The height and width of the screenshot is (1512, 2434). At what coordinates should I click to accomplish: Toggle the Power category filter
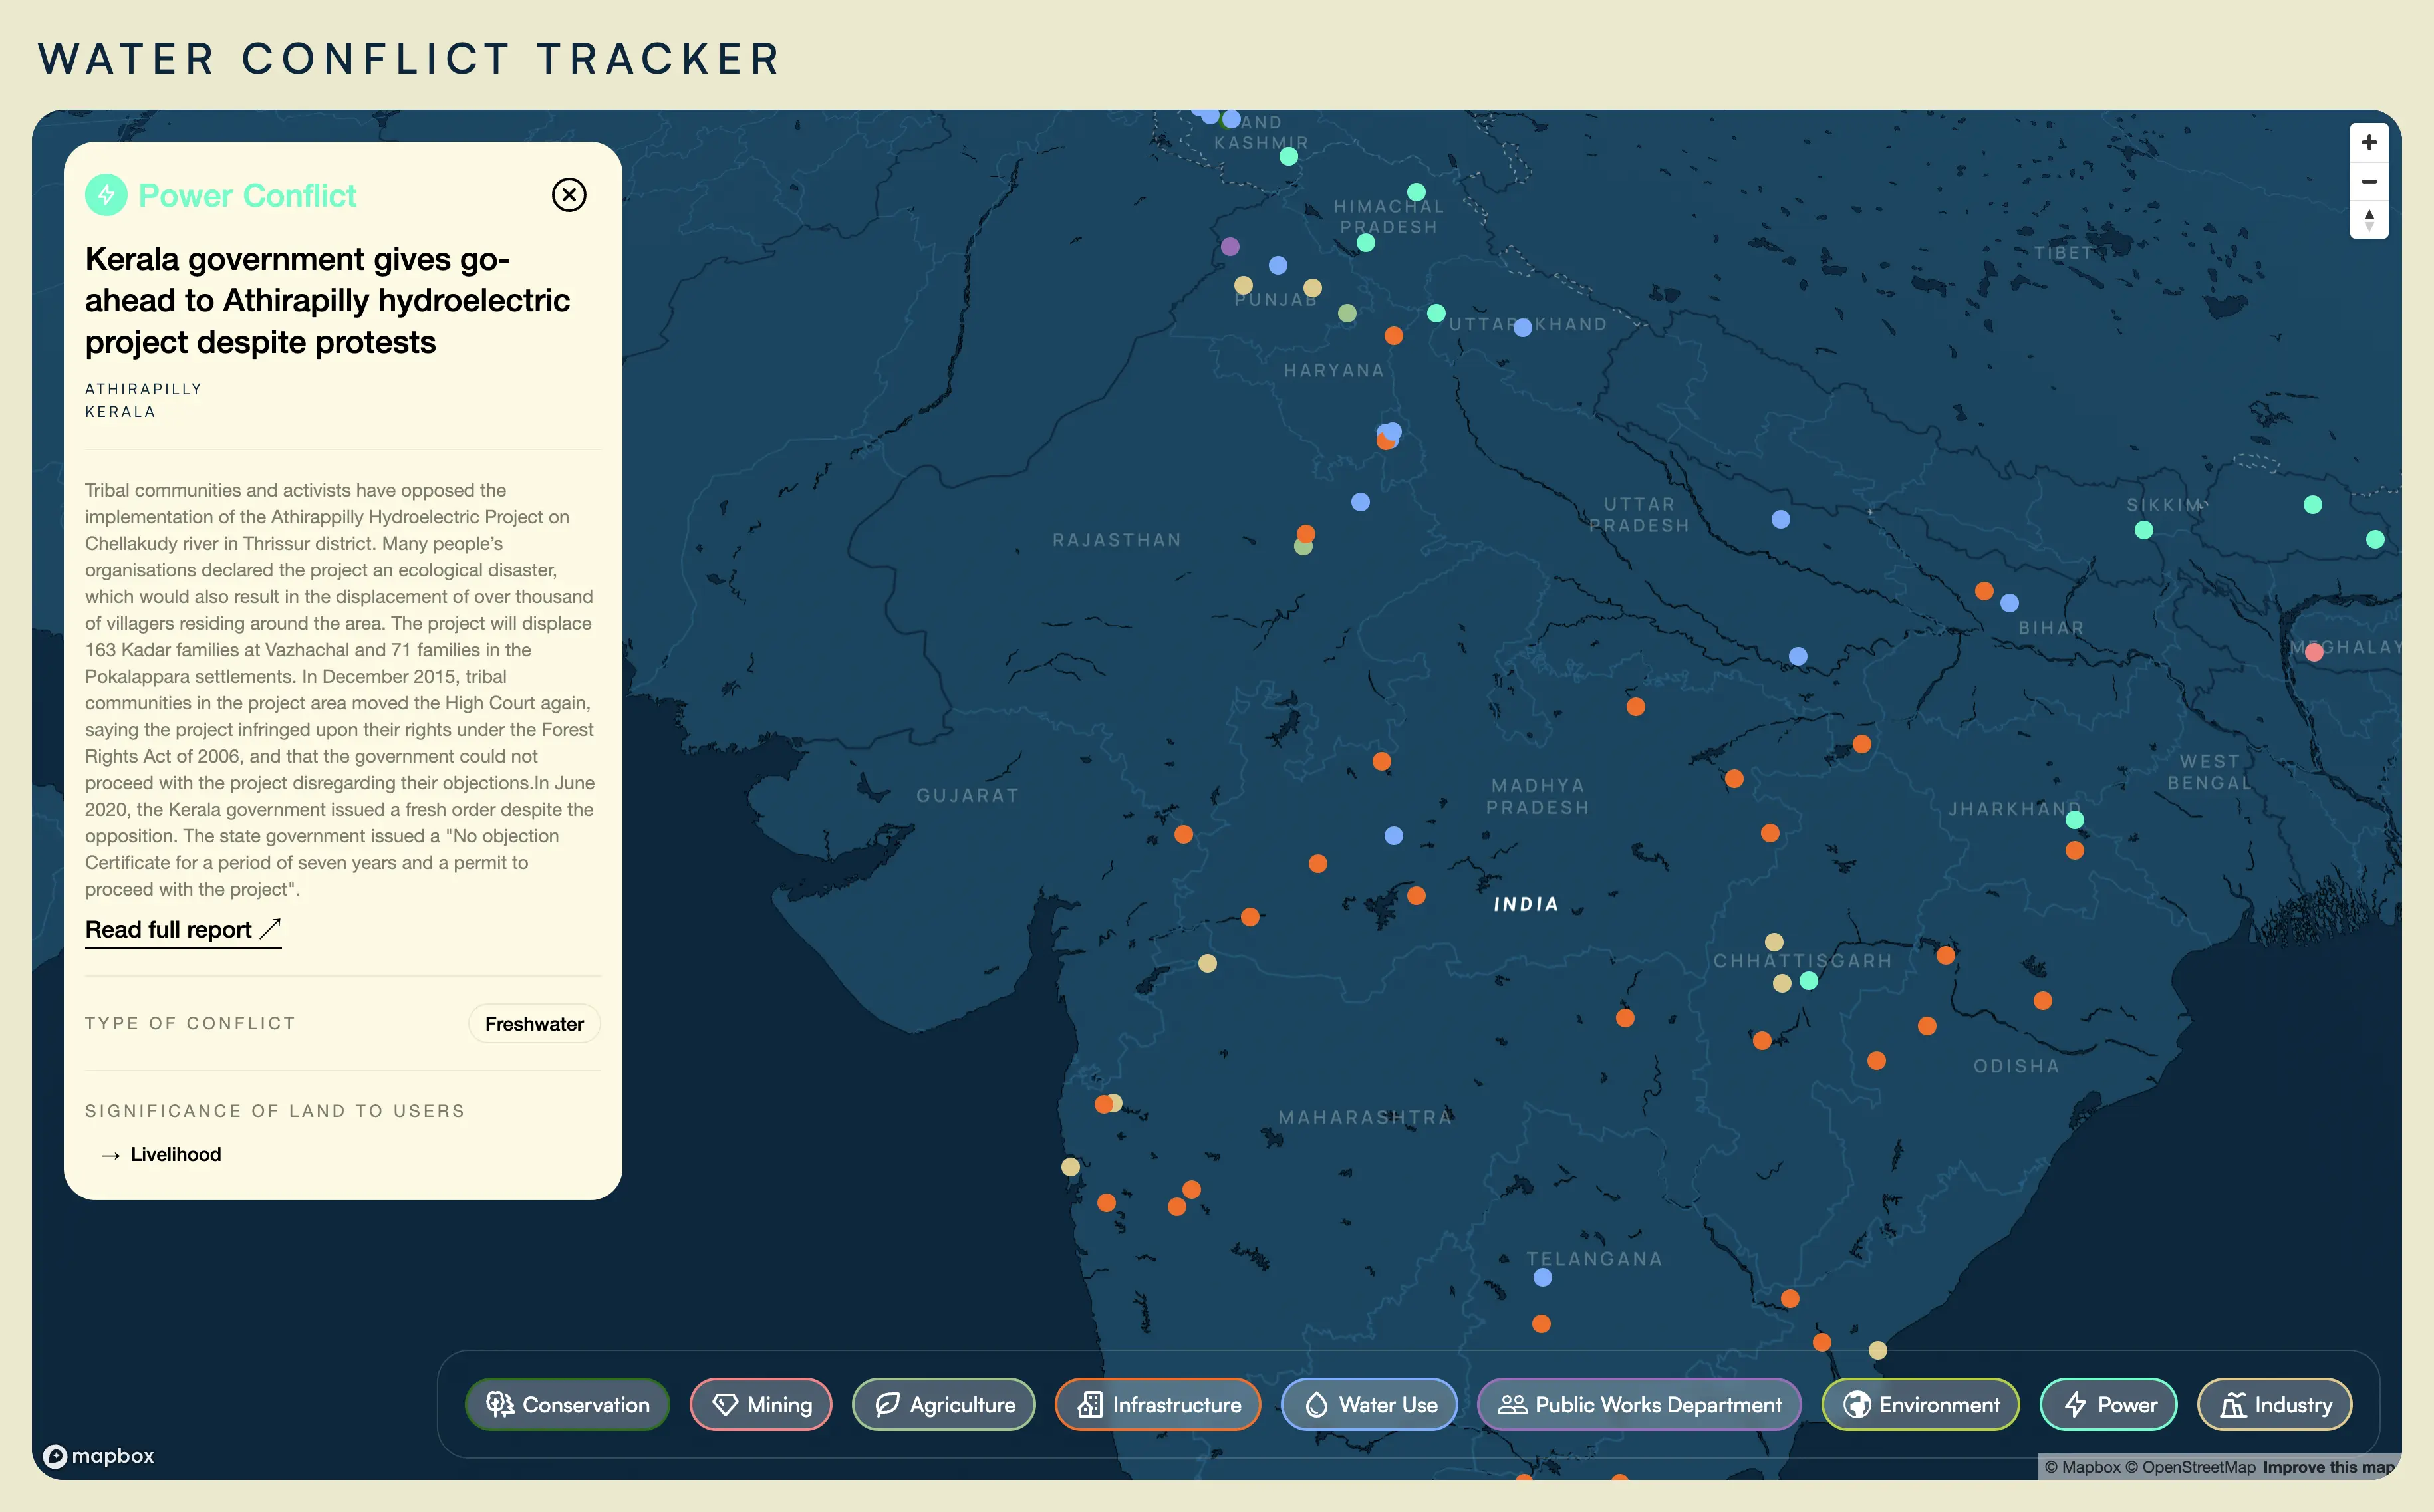pos(2108,1405)
